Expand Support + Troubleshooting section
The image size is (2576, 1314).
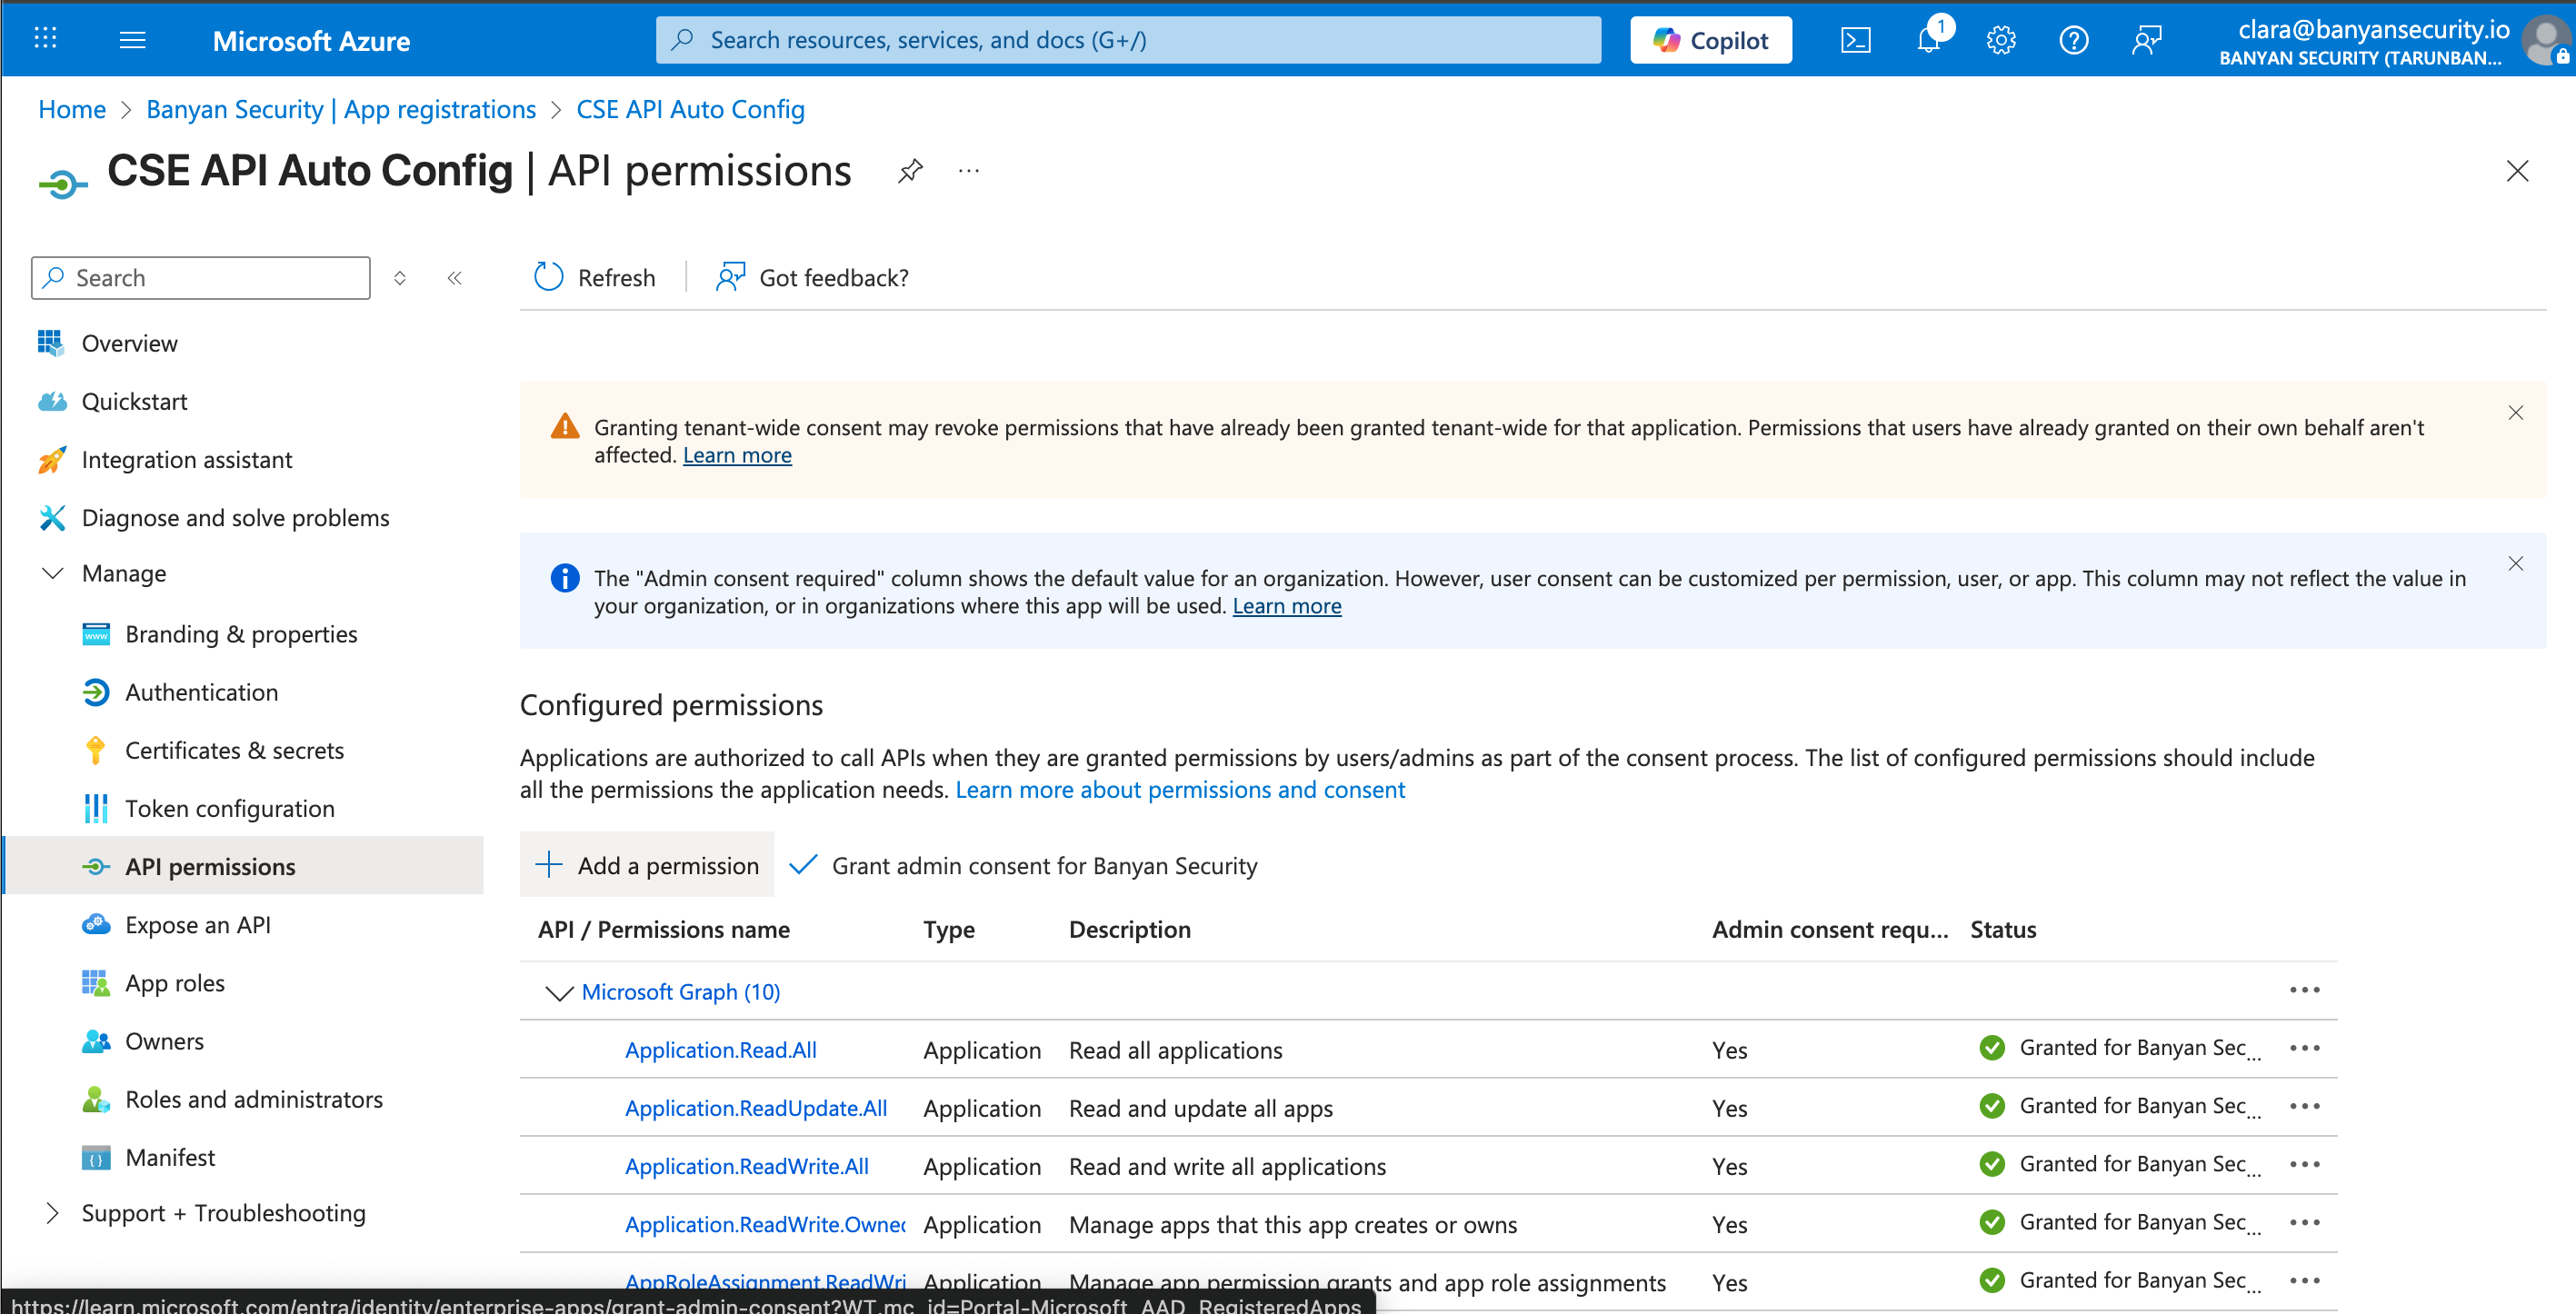tap(52, 1213)
